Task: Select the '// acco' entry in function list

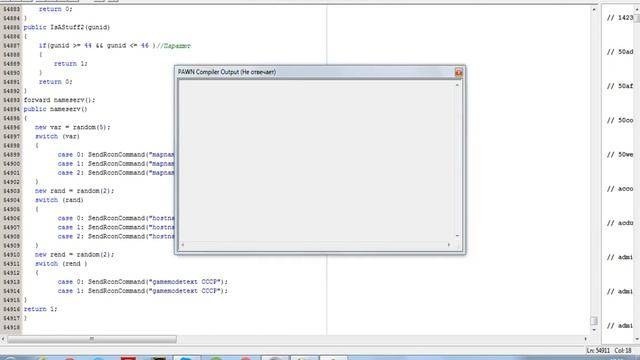Action: pos(620,189)
